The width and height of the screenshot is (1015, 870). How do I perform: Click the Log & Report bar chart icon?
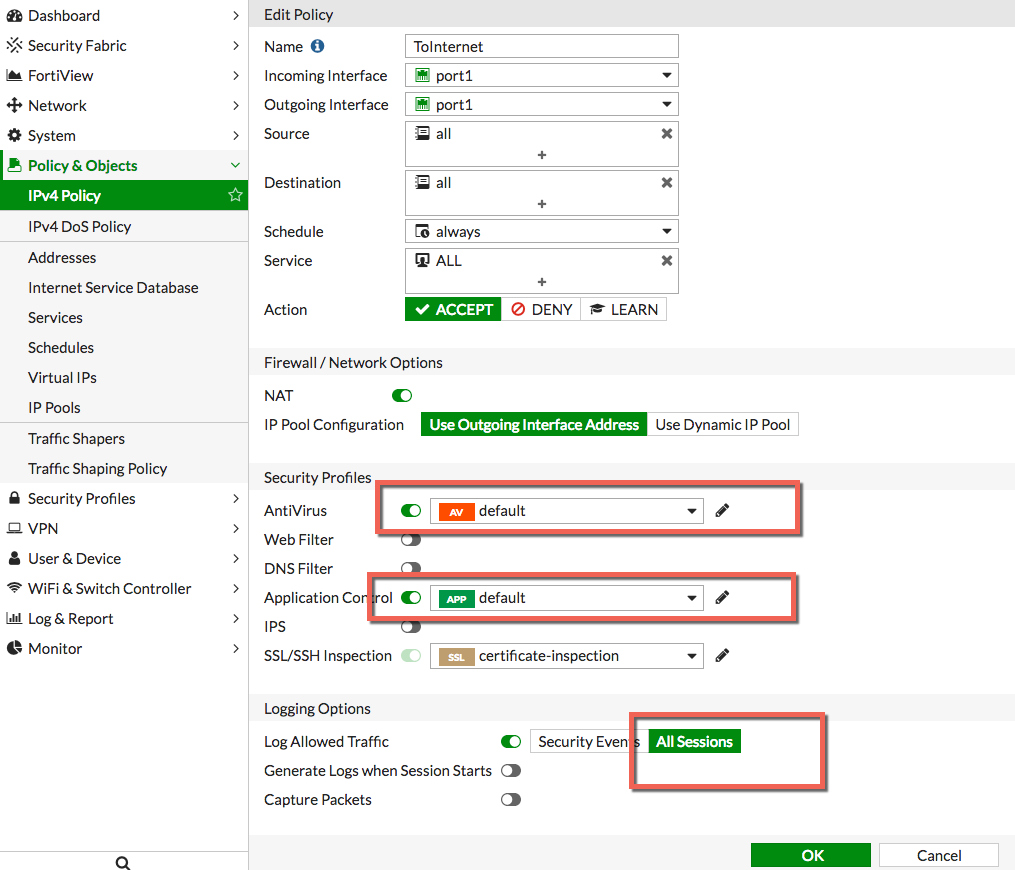point(14,618)
